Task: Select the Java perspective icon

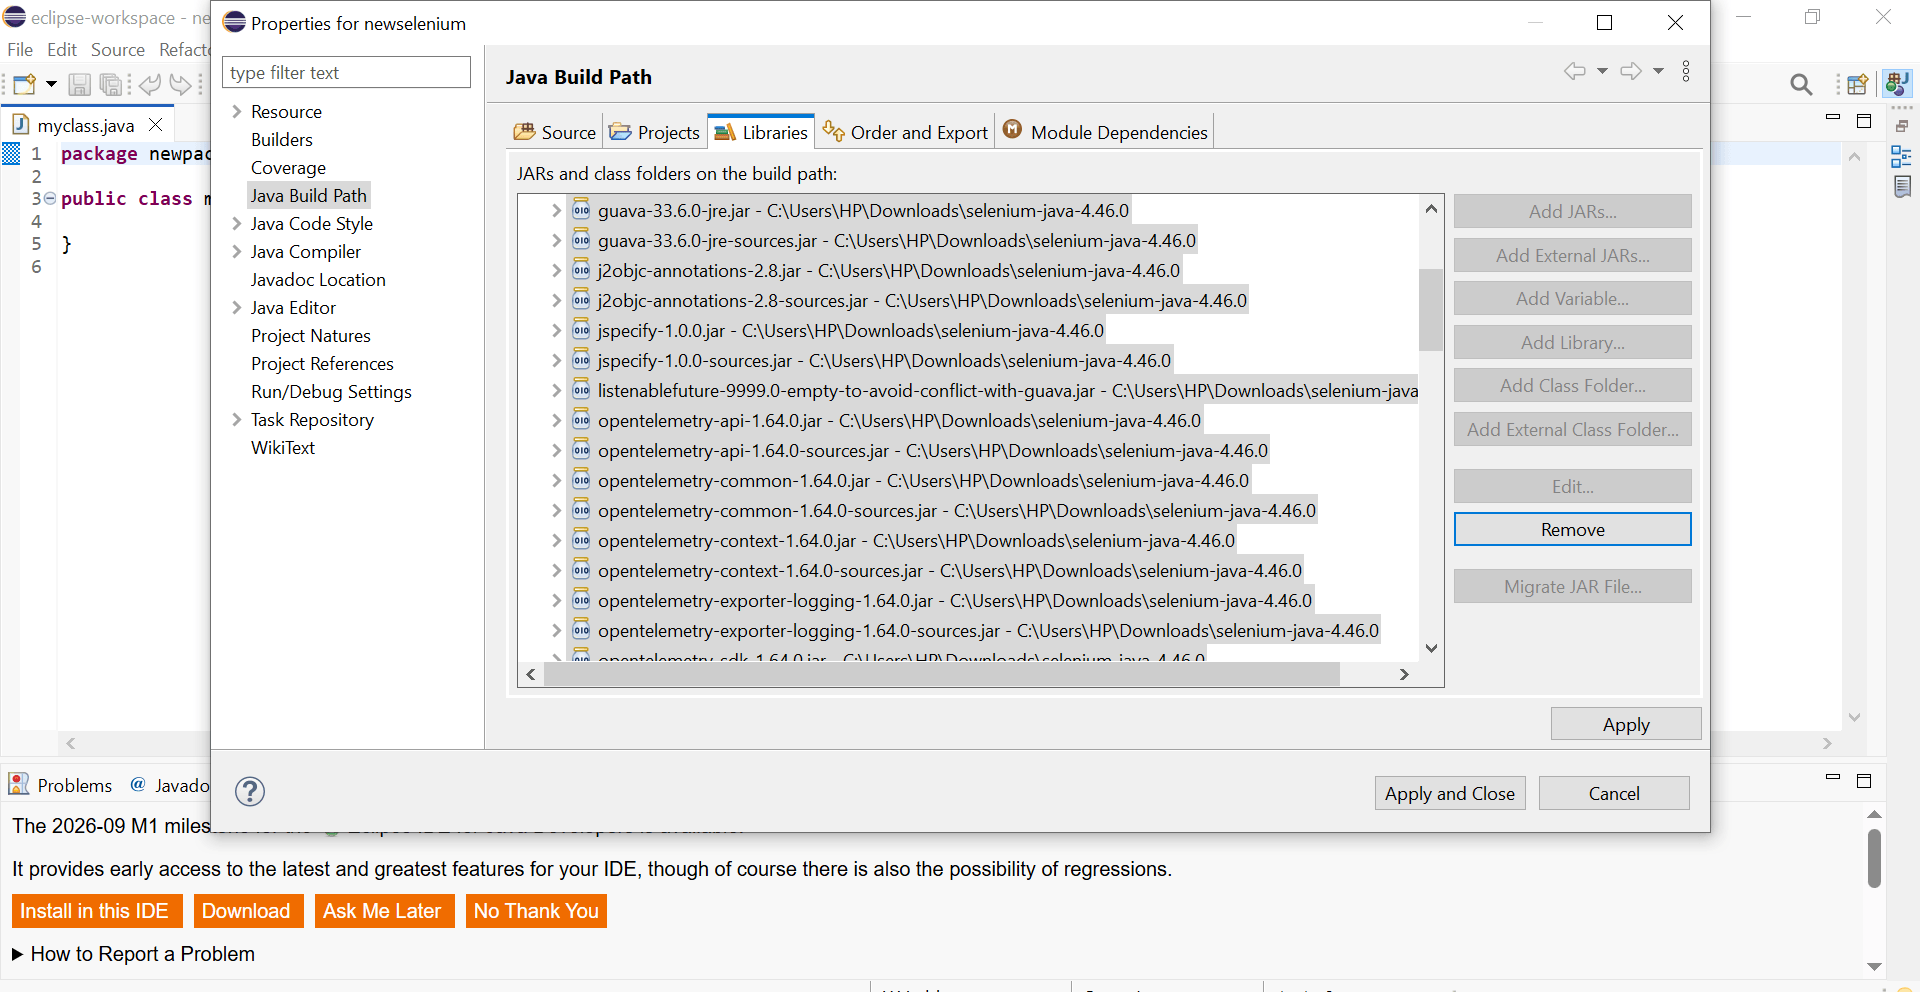Action: [1897, 83]
